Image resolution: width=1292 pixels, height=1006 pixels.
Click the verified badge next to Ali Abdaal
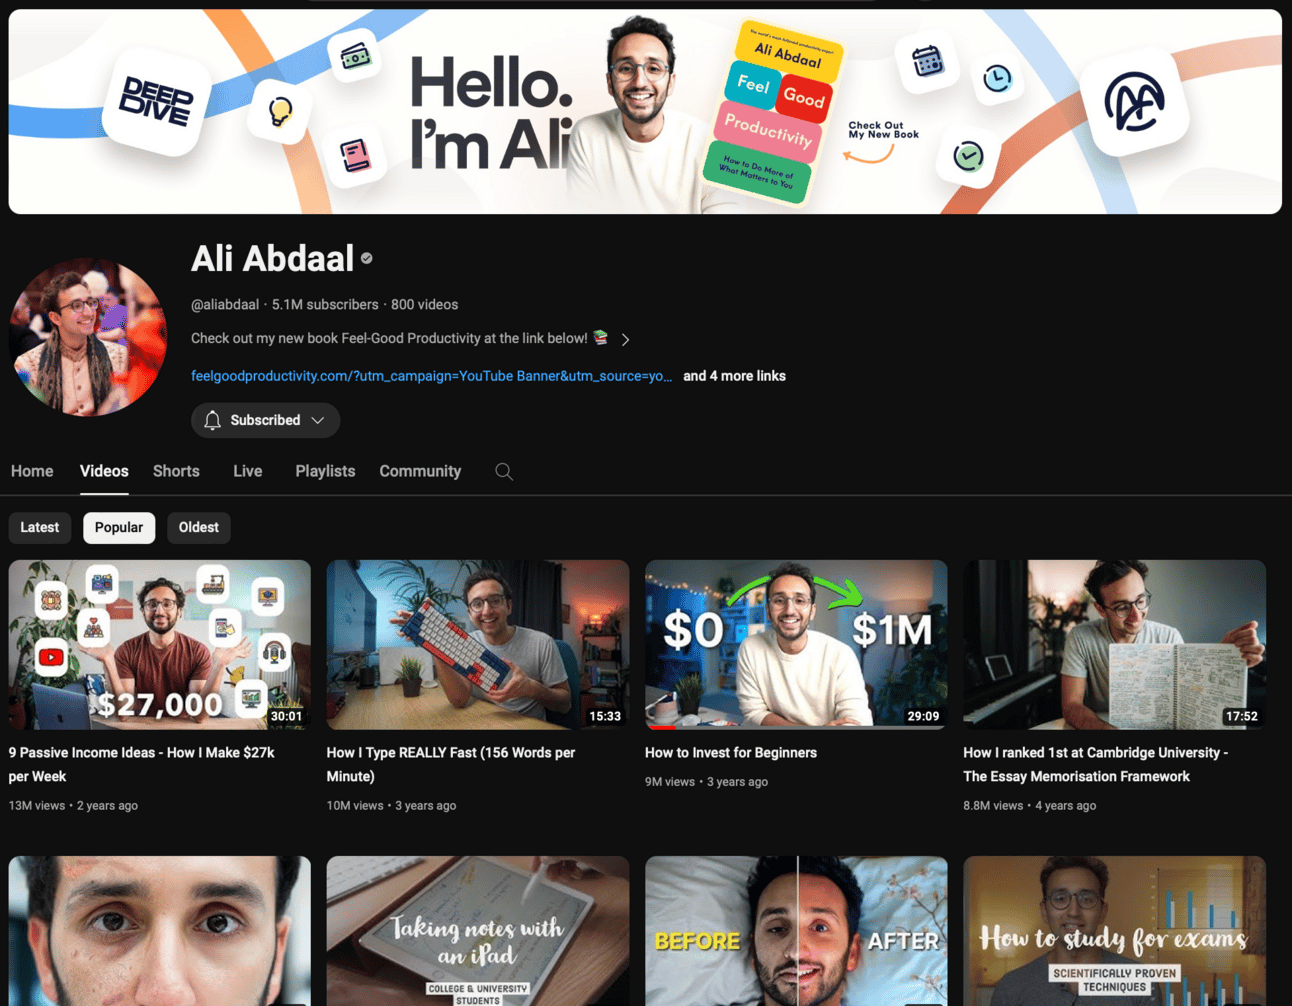(367, 258)
